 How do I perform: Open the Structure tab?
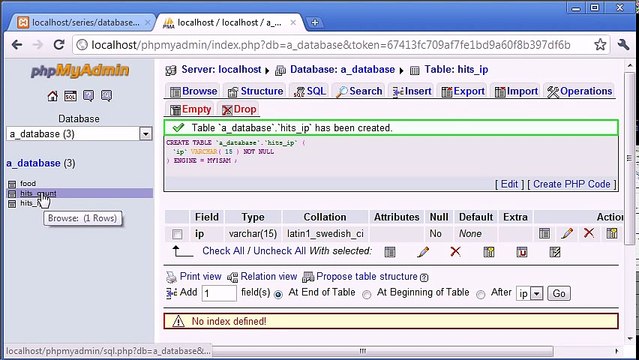(x=255, y=91)
